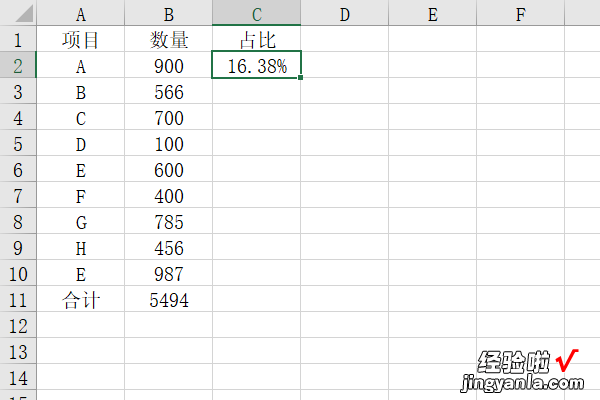Image resolution: width=600 pixels, height=400 pixels.
Task: Select row 4 header
Action: click(x=18, y=117)
